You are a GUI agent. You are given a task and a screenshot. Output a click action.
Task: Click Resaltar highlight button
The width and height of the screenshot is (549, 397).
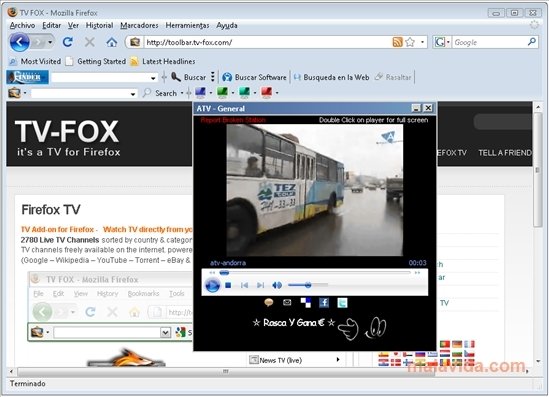coord(393,77)
